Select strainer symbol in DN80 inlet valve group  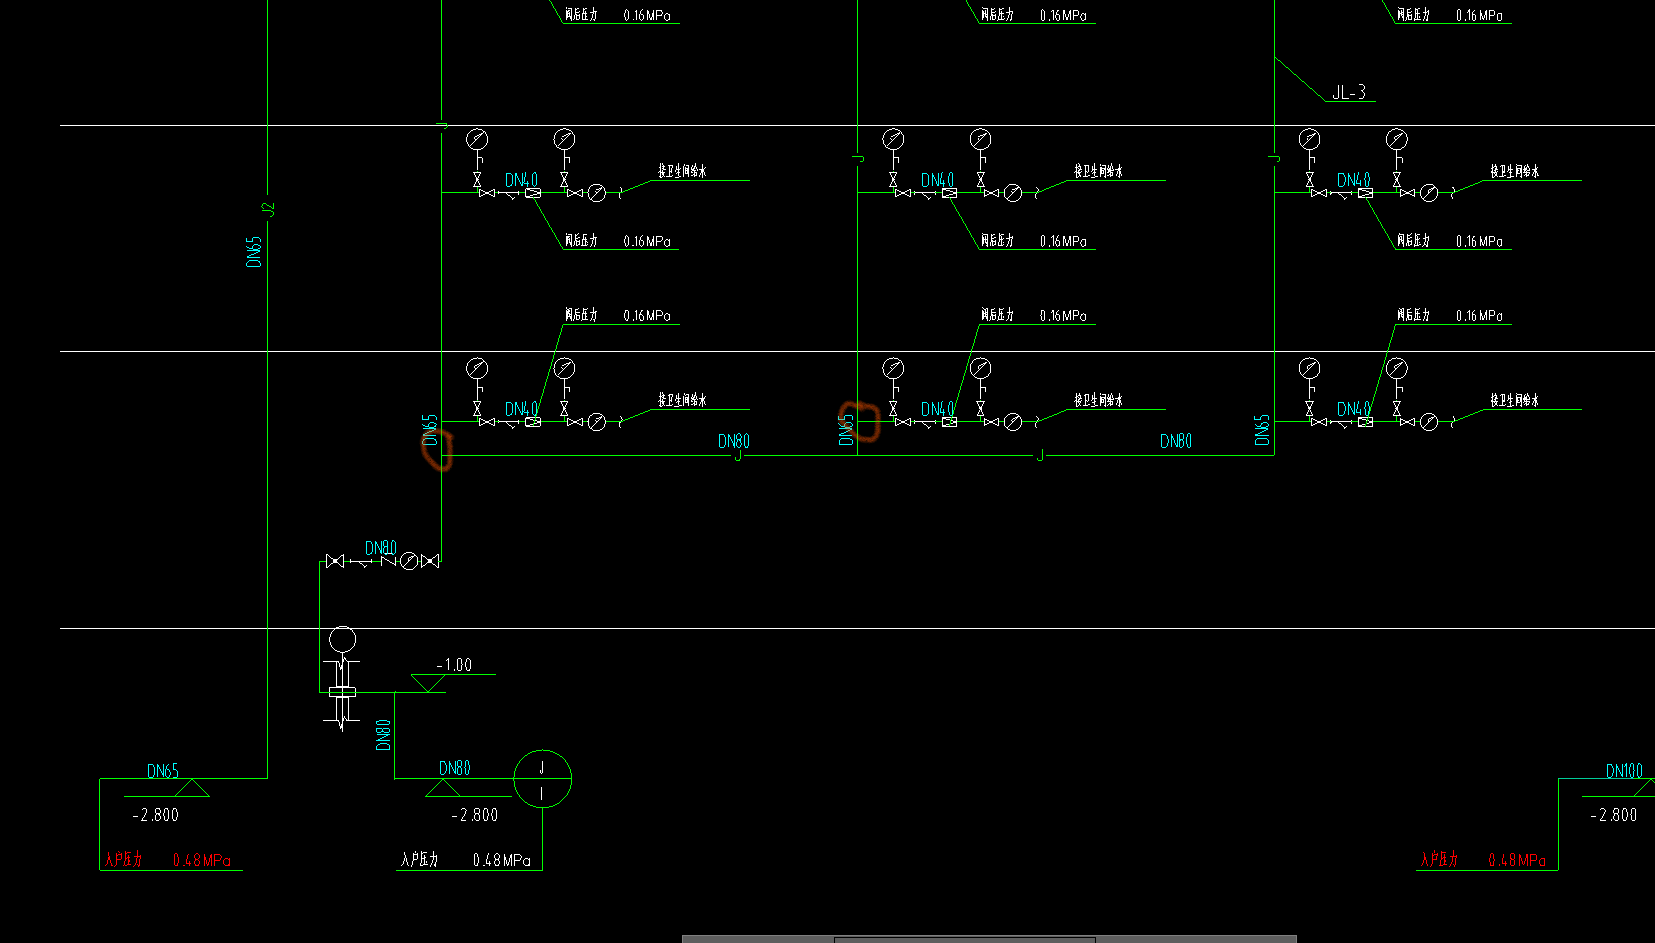[x=362, y=563]
